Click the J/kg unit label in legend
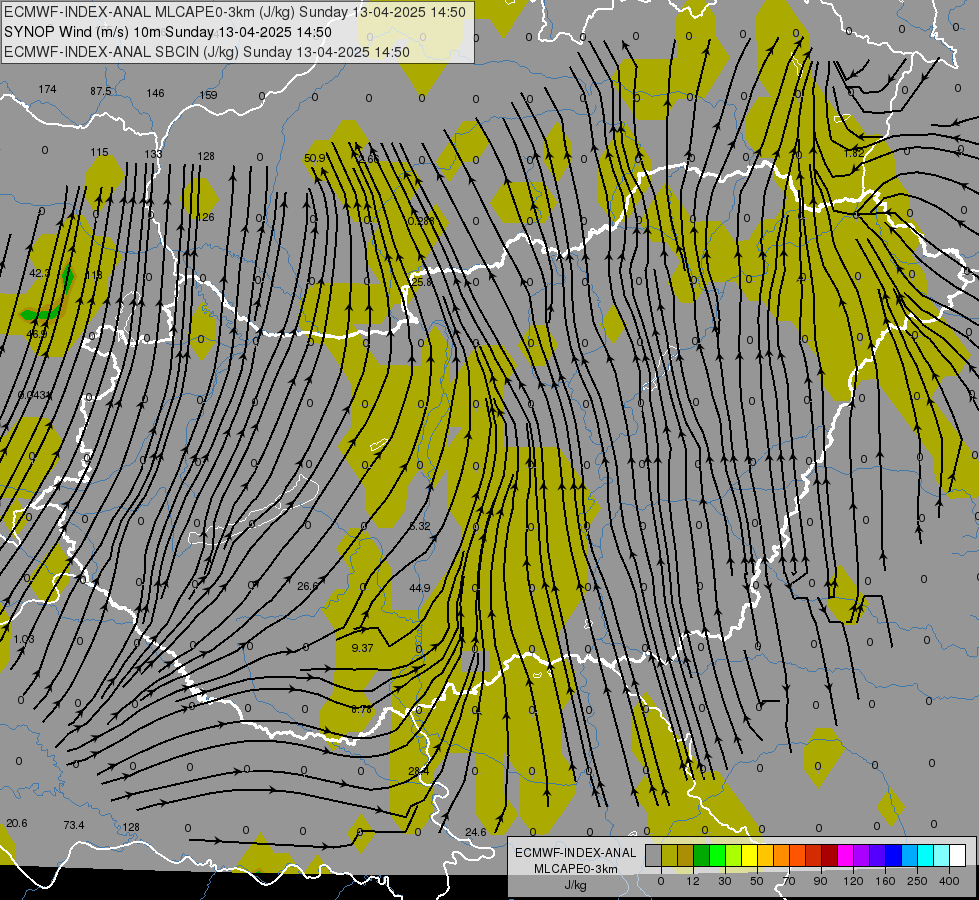This screenshot has height=900, width=979. pyautogui.click(x=576, y=885)
